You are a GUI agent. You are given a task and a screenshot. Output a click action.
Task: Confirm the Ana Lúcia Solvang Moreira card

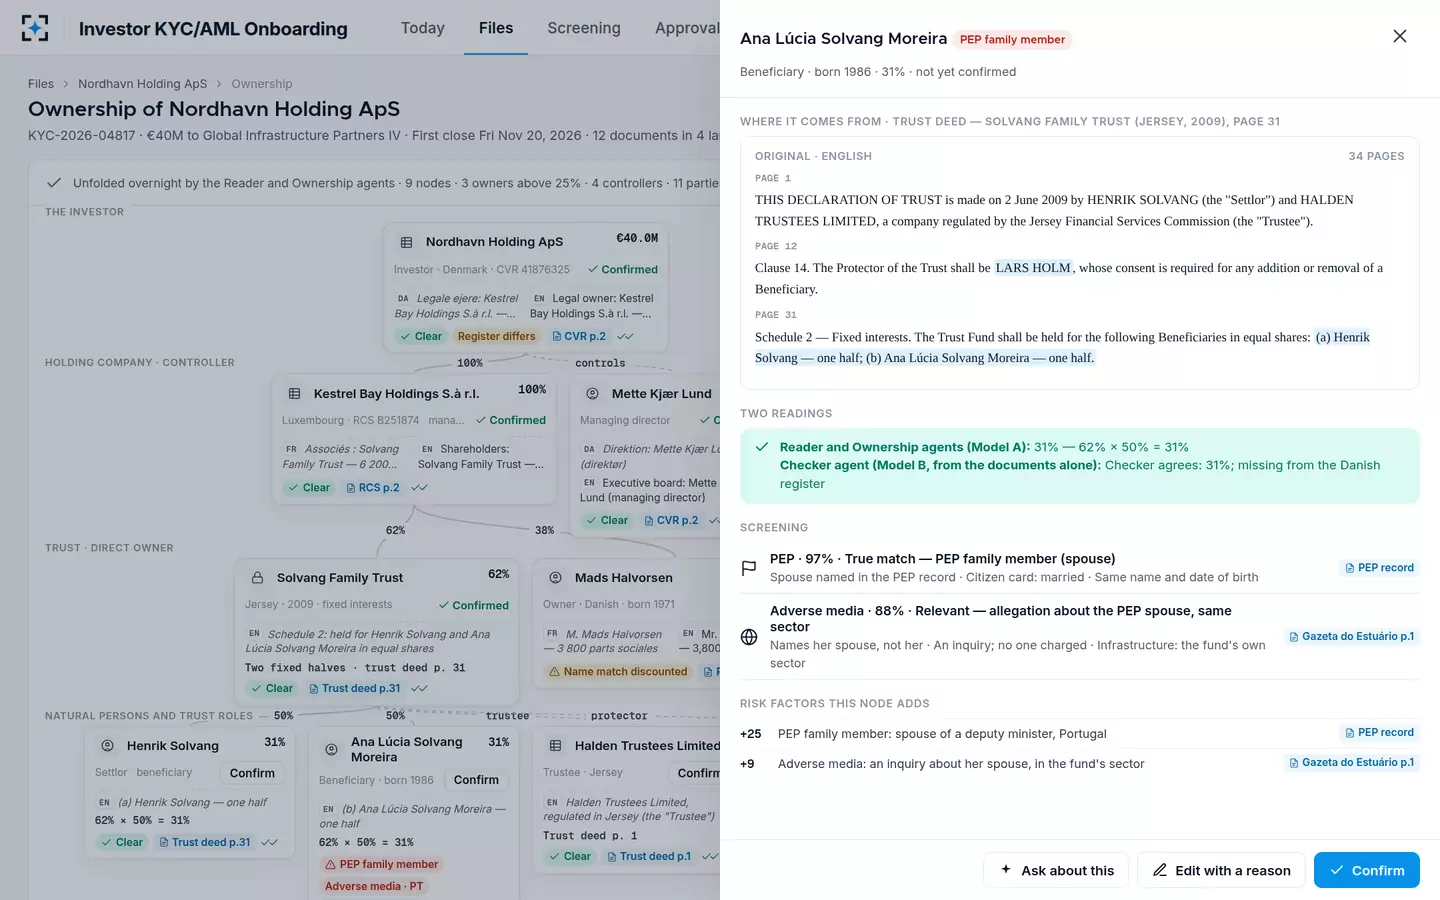[x=476, y=780]
